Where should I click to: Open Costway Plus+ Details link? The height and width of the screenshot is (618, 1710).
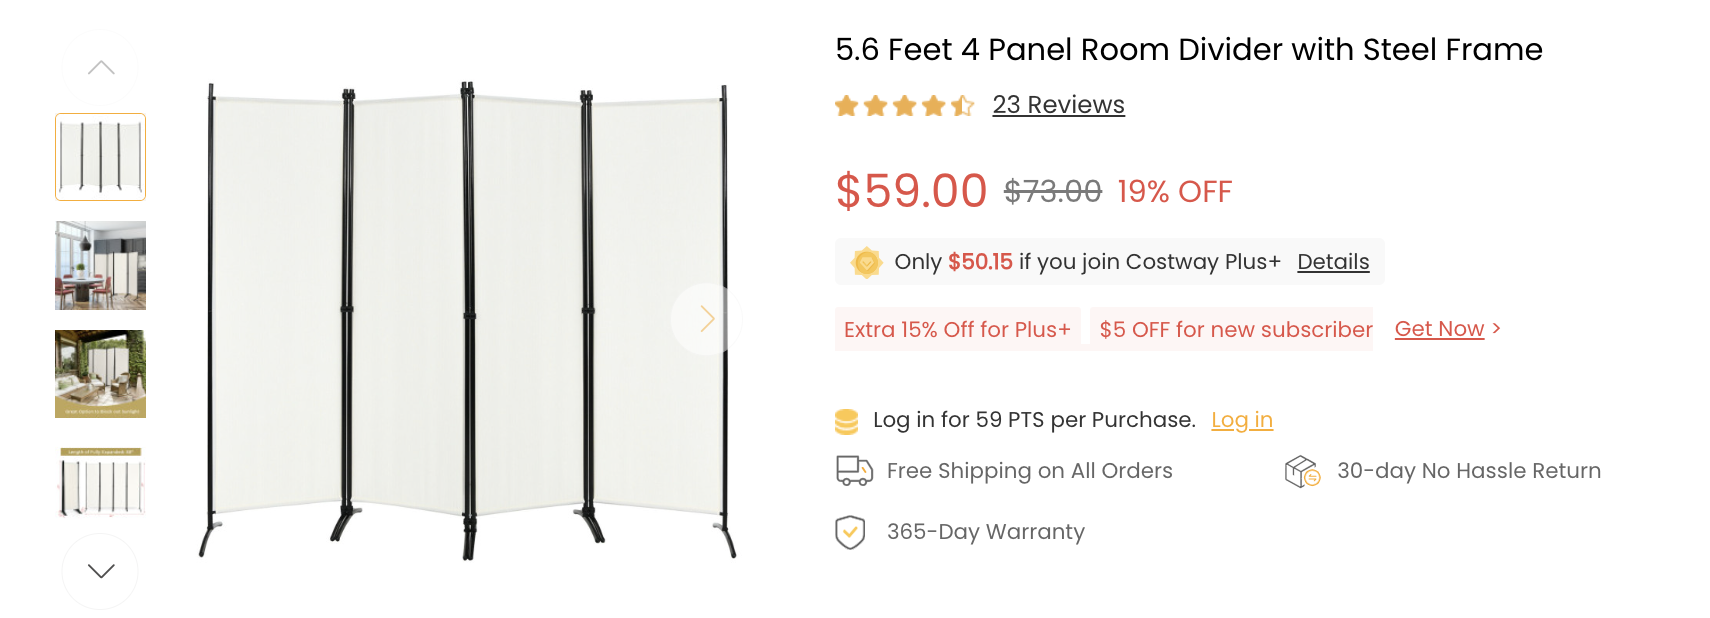click(x=1333, y=262)
